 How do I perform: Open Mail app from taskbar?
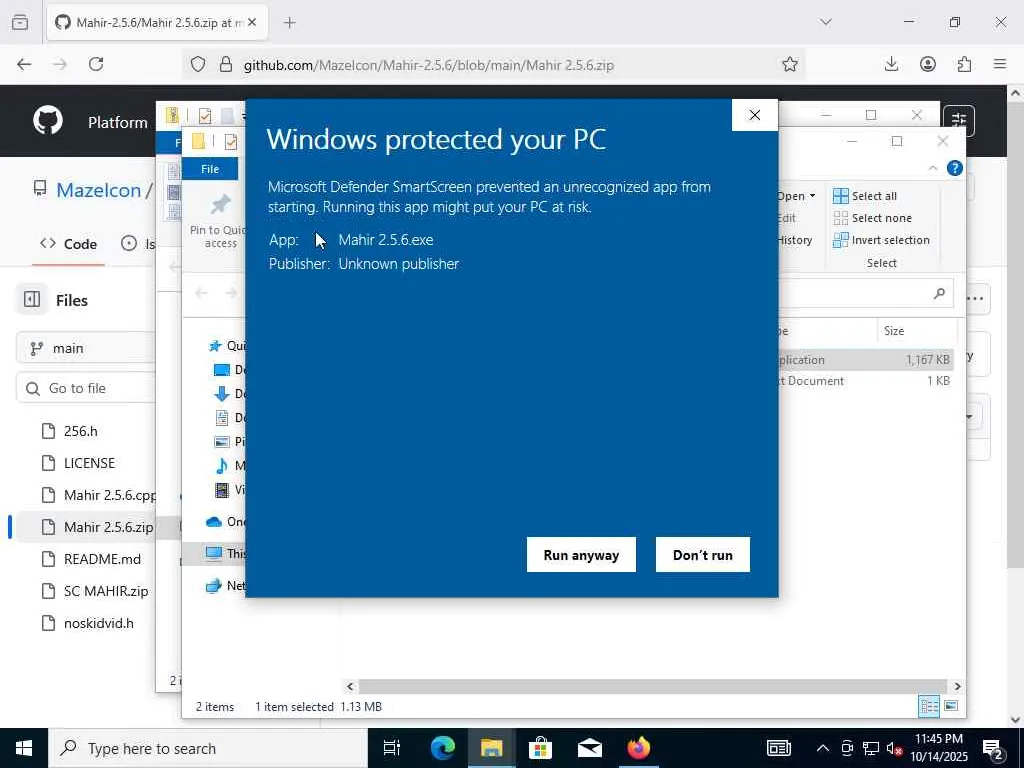point(590,748)
